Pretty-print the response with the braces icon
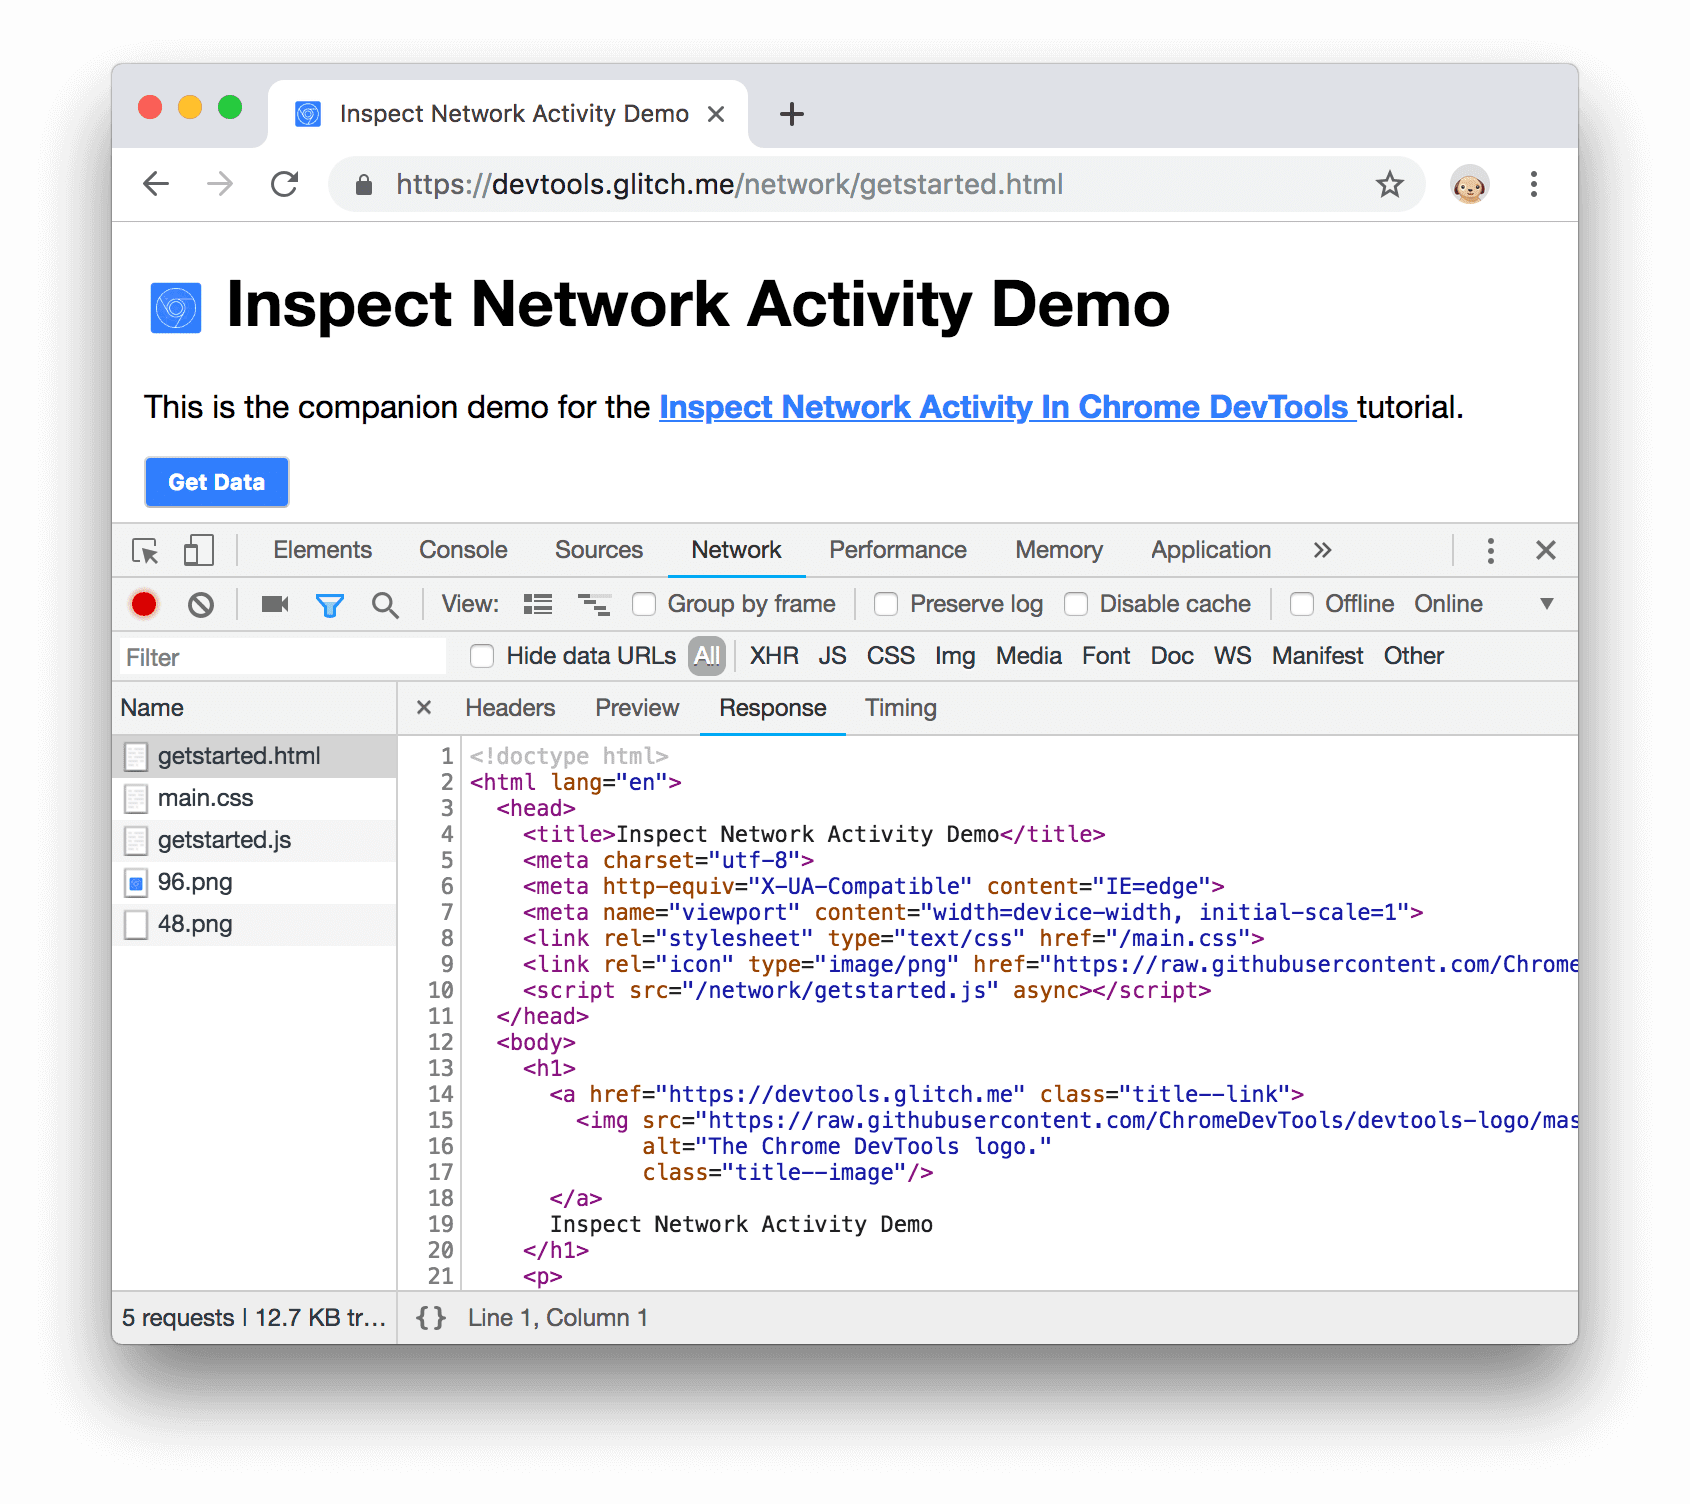The height and width of the screenshot is (1504, 1690). point(430,1317)
